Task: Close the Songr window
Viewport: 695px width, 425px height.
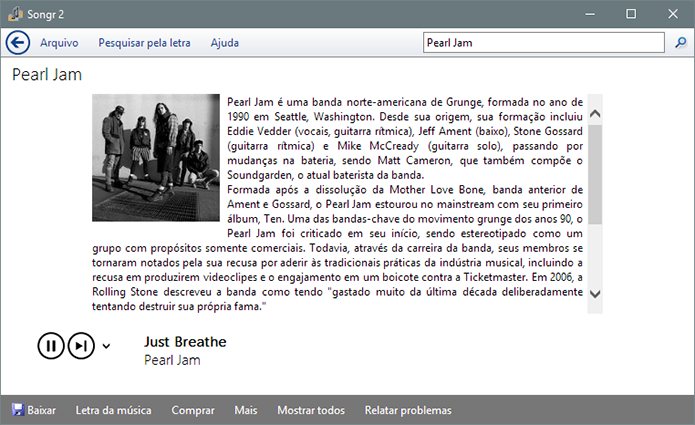Action: 673,14
